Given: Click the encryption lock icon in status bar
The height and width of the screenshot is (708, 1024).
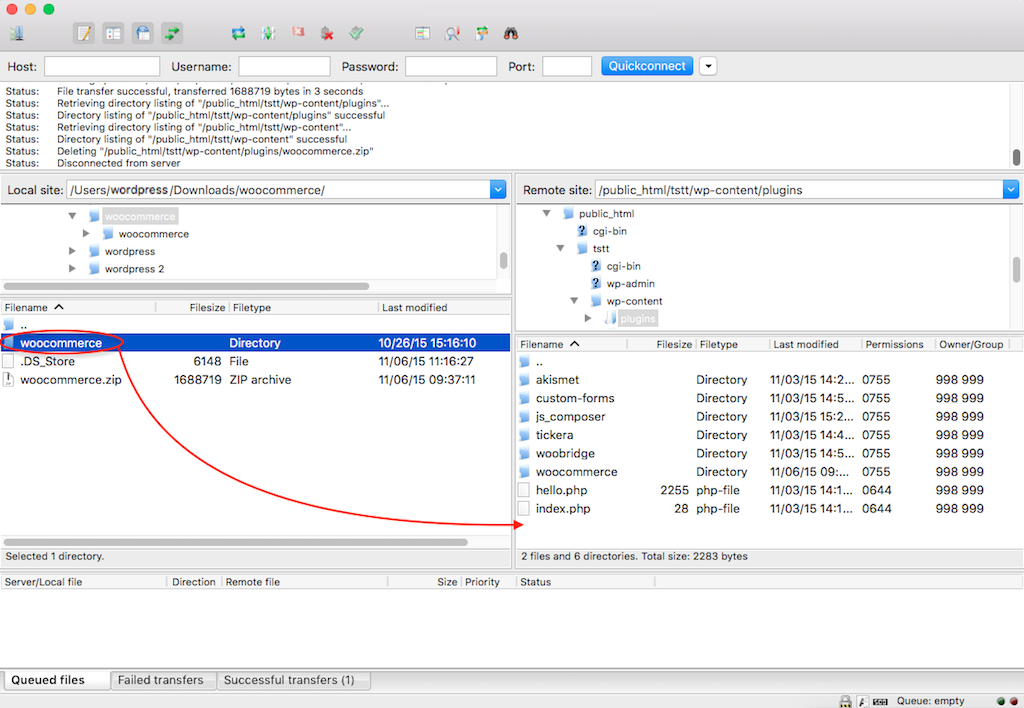Looking at the screenshot, I should click(x=845, y=701).
